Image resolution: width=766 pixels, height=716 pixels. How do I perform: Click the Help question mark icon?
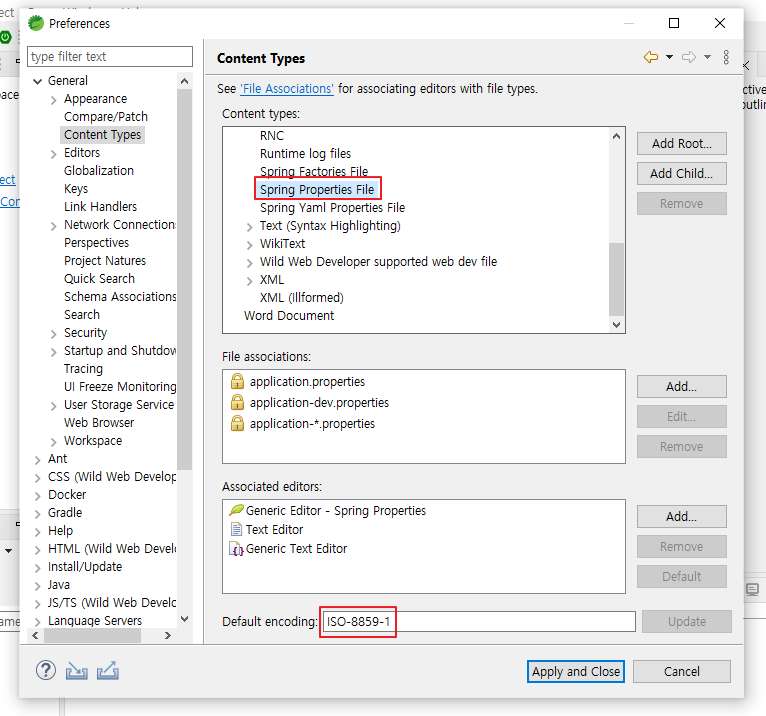46,671
